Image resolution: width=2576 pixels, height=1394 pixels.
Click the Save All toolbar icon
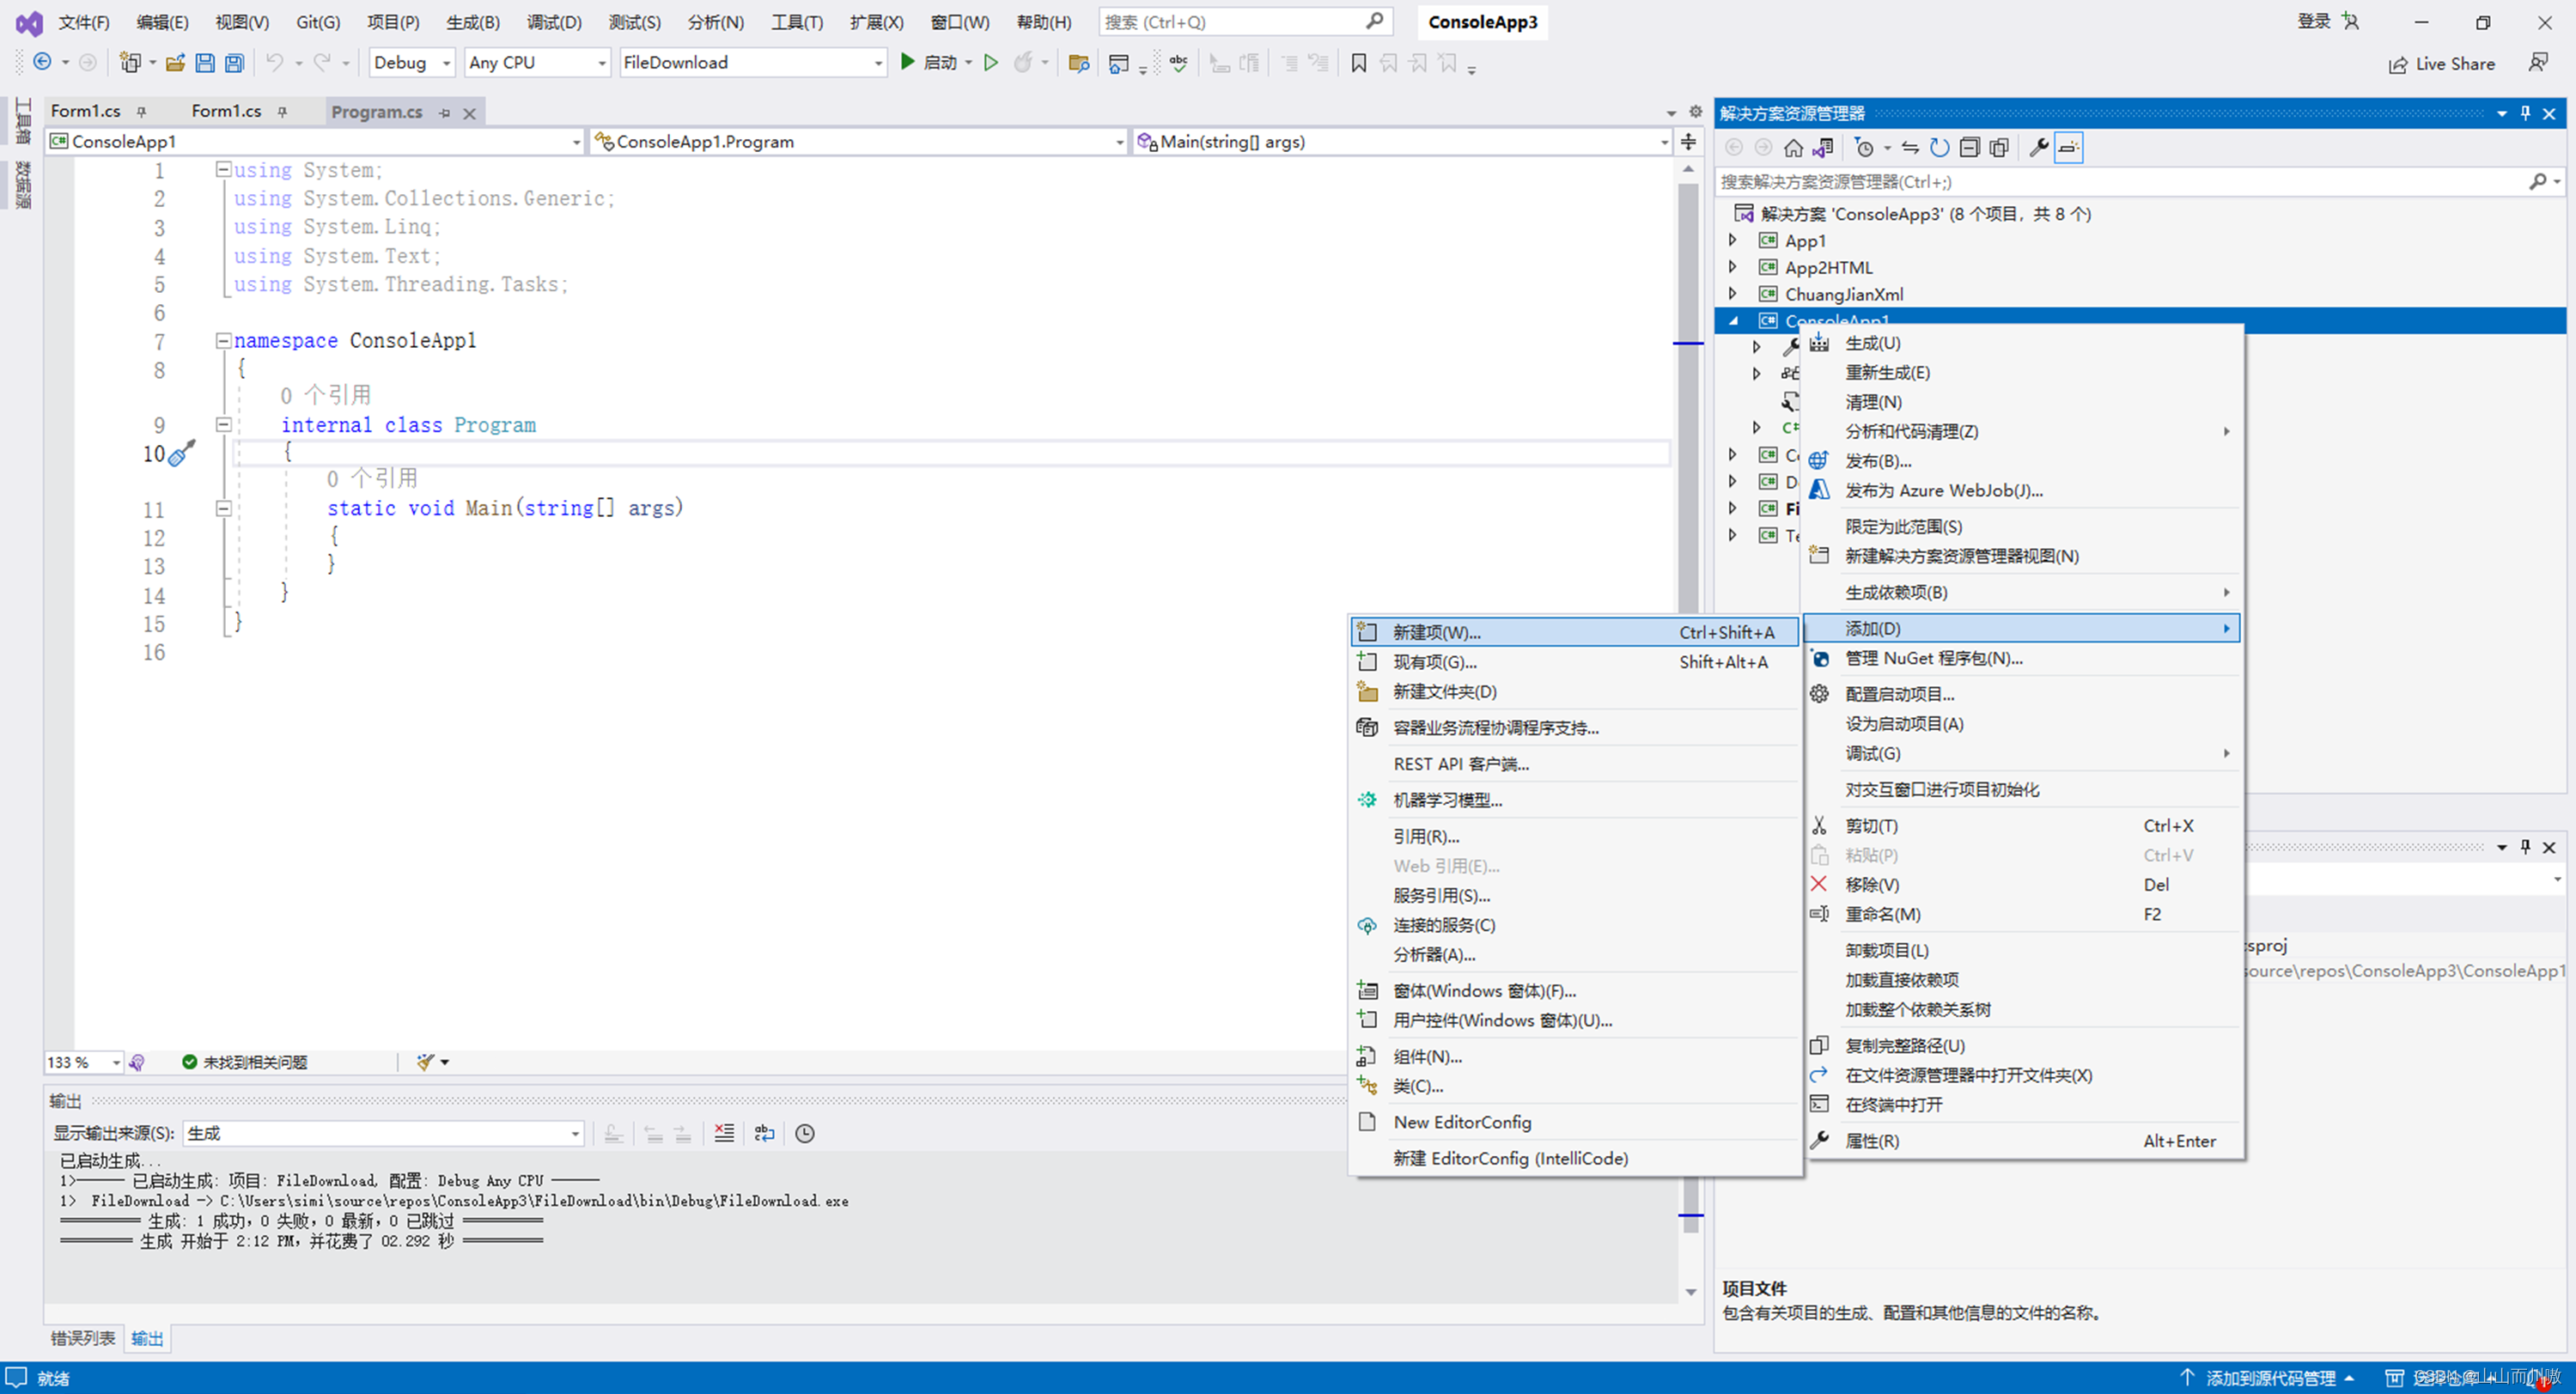tap(234, 63)
